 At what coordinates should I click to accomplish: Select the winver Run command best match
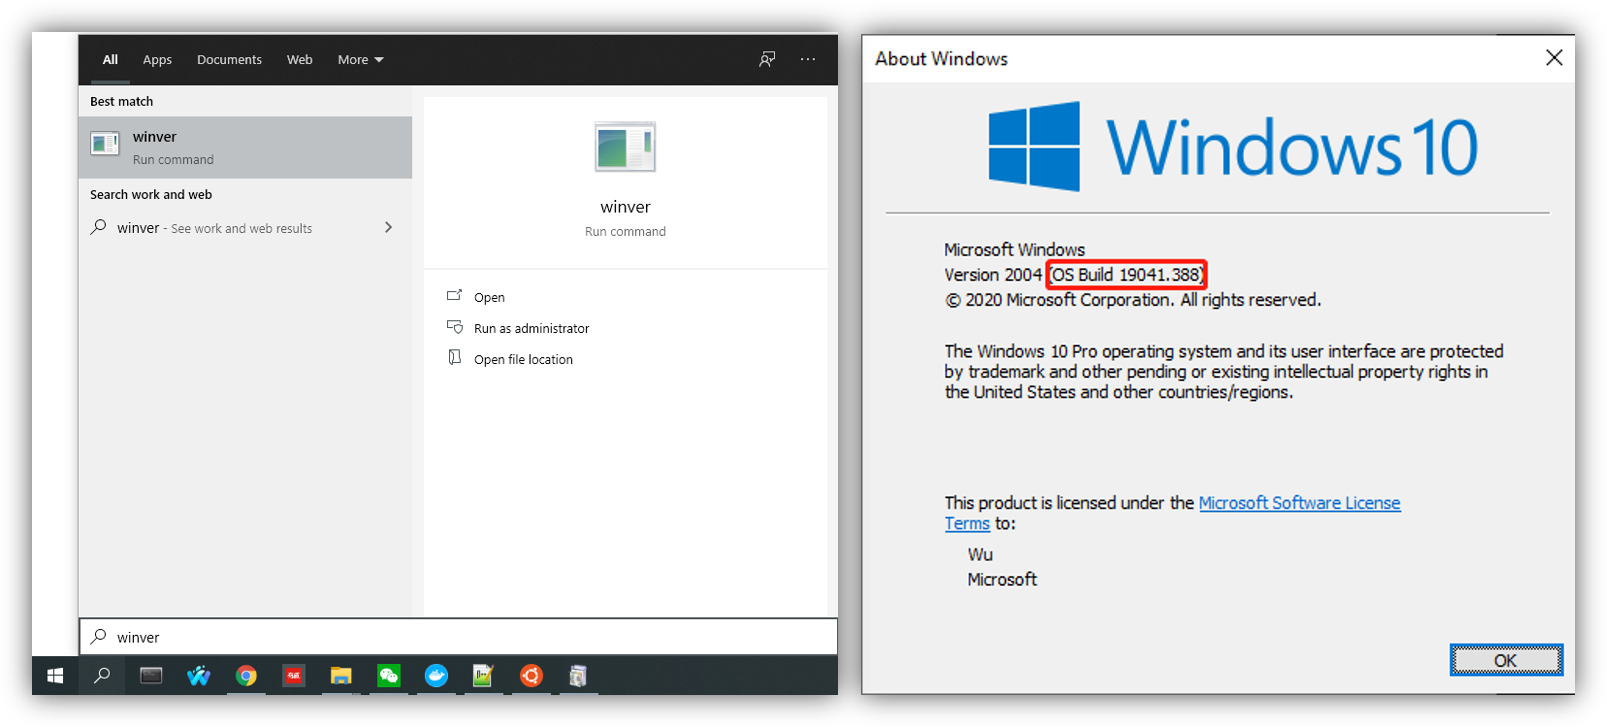pyautogui.click(x=245, y=147)
